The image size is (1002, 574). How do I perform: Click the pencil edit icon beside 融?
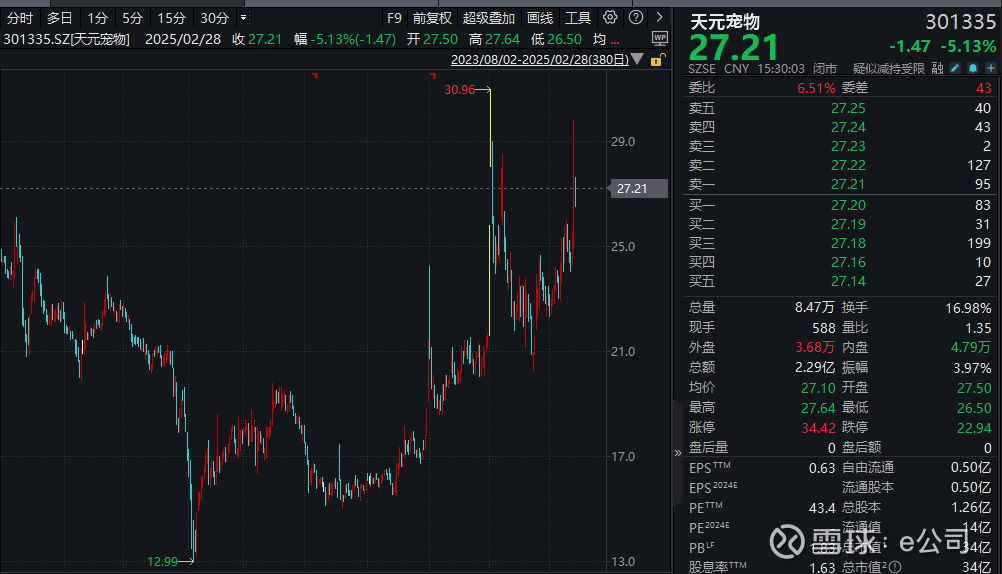(955, 68)
